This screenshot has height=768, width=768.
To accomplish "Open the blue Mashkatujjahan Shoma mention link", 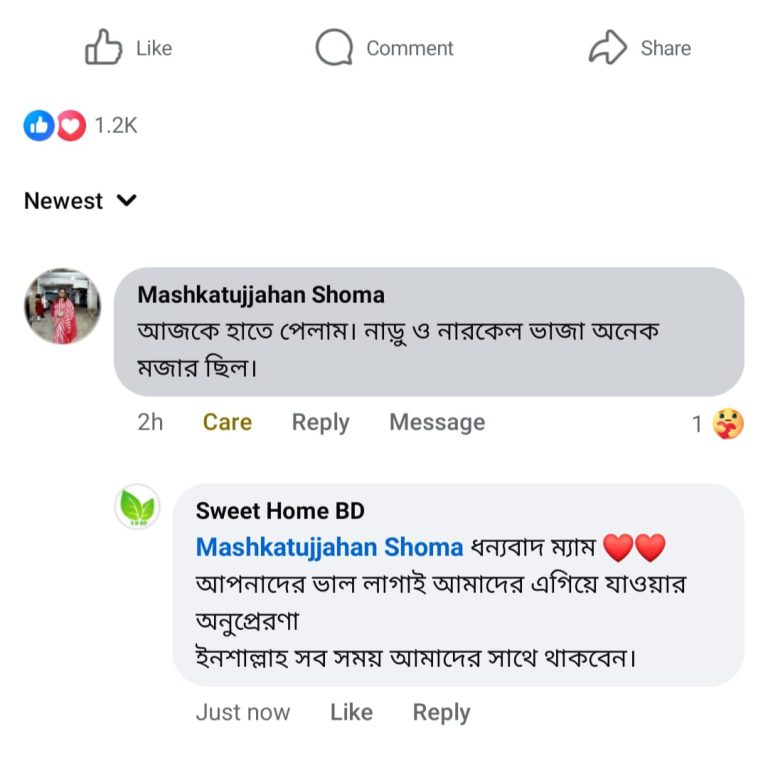I will [x=329, y=547].
